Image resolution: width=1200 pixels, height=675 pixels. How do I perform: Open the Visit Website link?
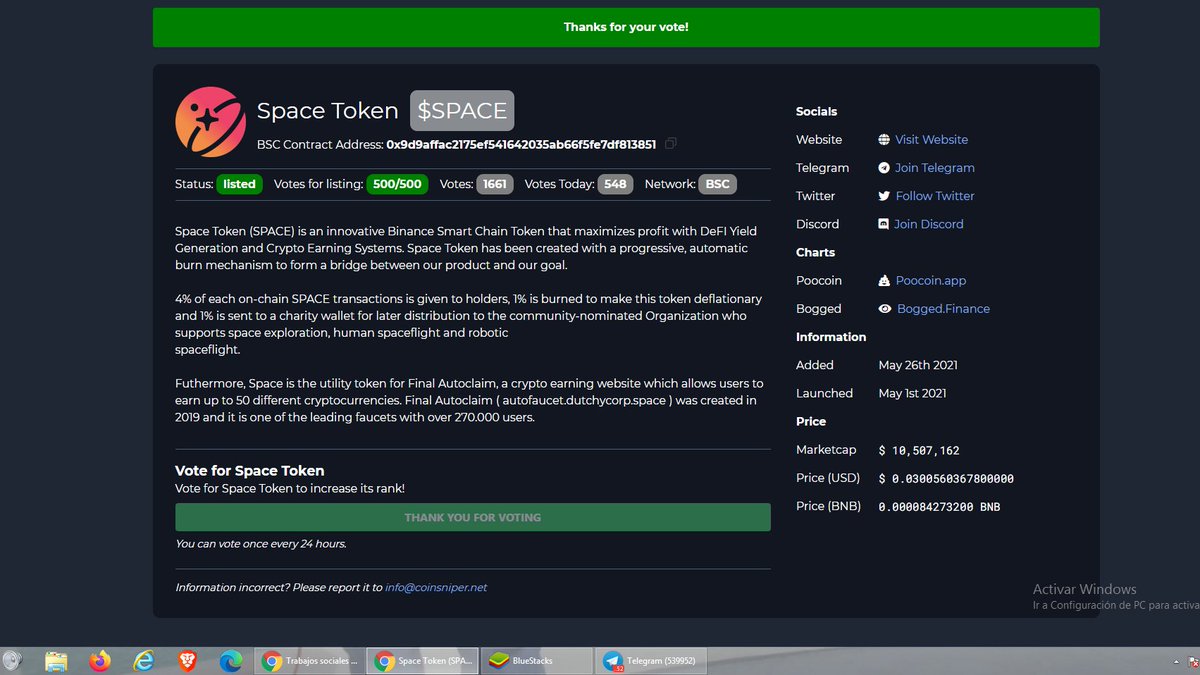(931, 140)
